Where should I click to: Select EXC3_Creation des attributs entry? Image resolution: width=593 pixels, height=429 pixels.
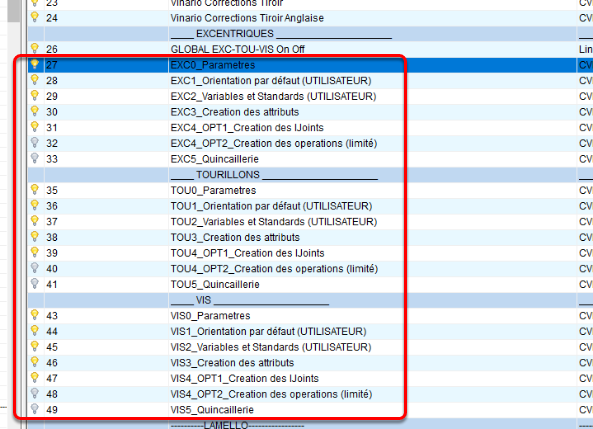[x=234, y=112]
